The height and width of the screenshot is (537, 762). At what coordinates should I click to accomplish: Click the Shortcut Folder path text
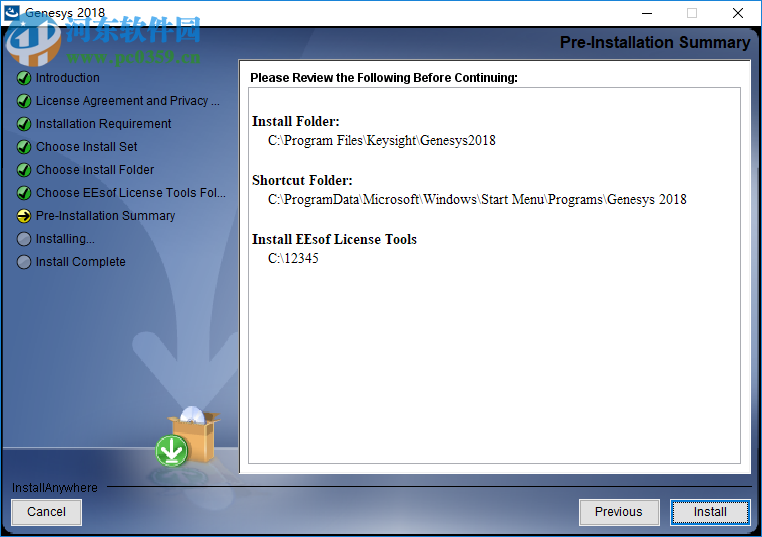point(477,199)
